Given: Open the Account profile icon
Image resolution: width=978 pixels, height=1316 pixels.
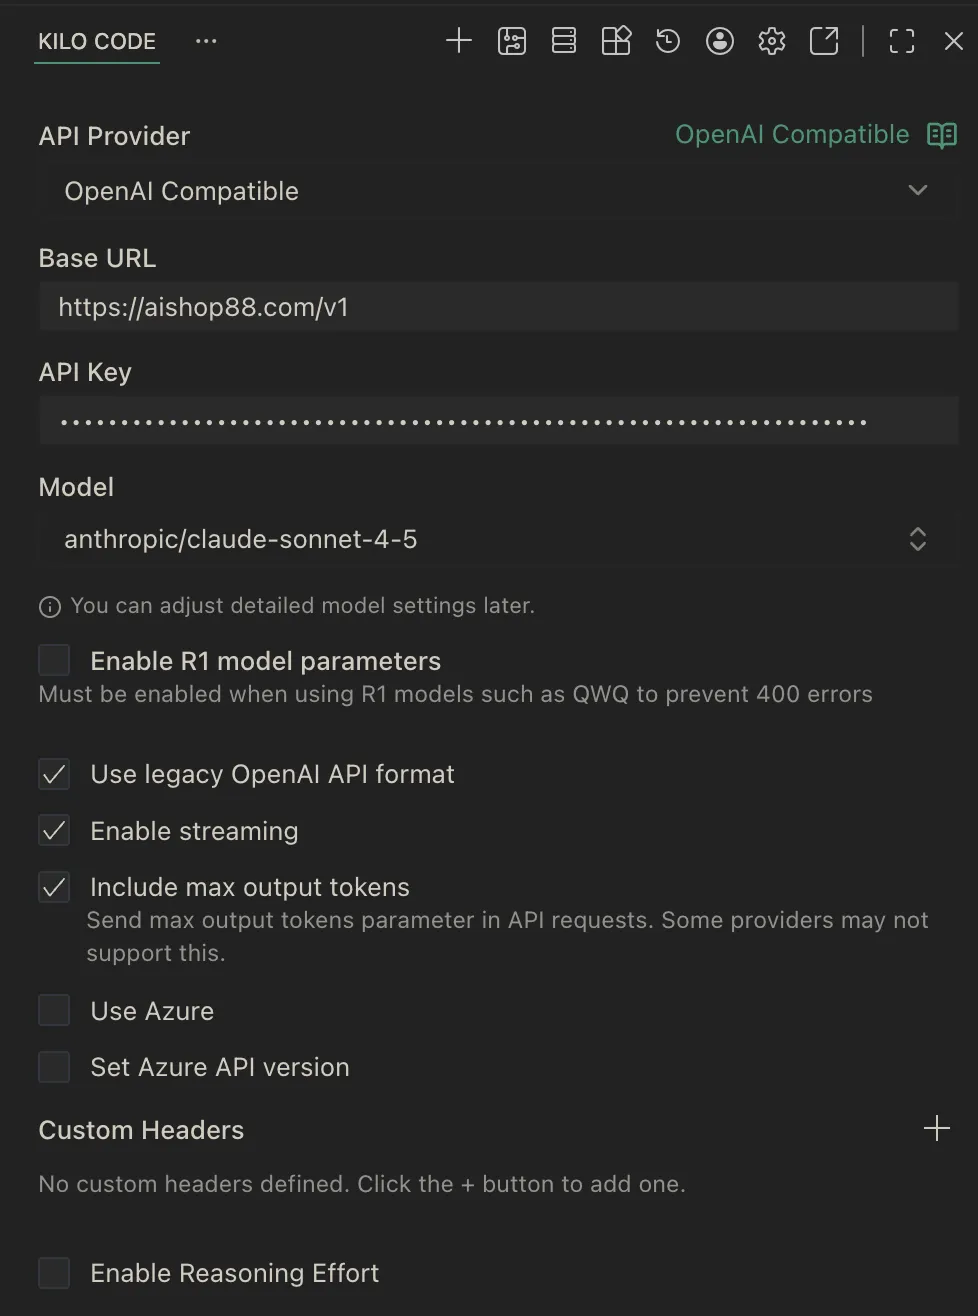Looking at the screenshot, I should point(720,41).
